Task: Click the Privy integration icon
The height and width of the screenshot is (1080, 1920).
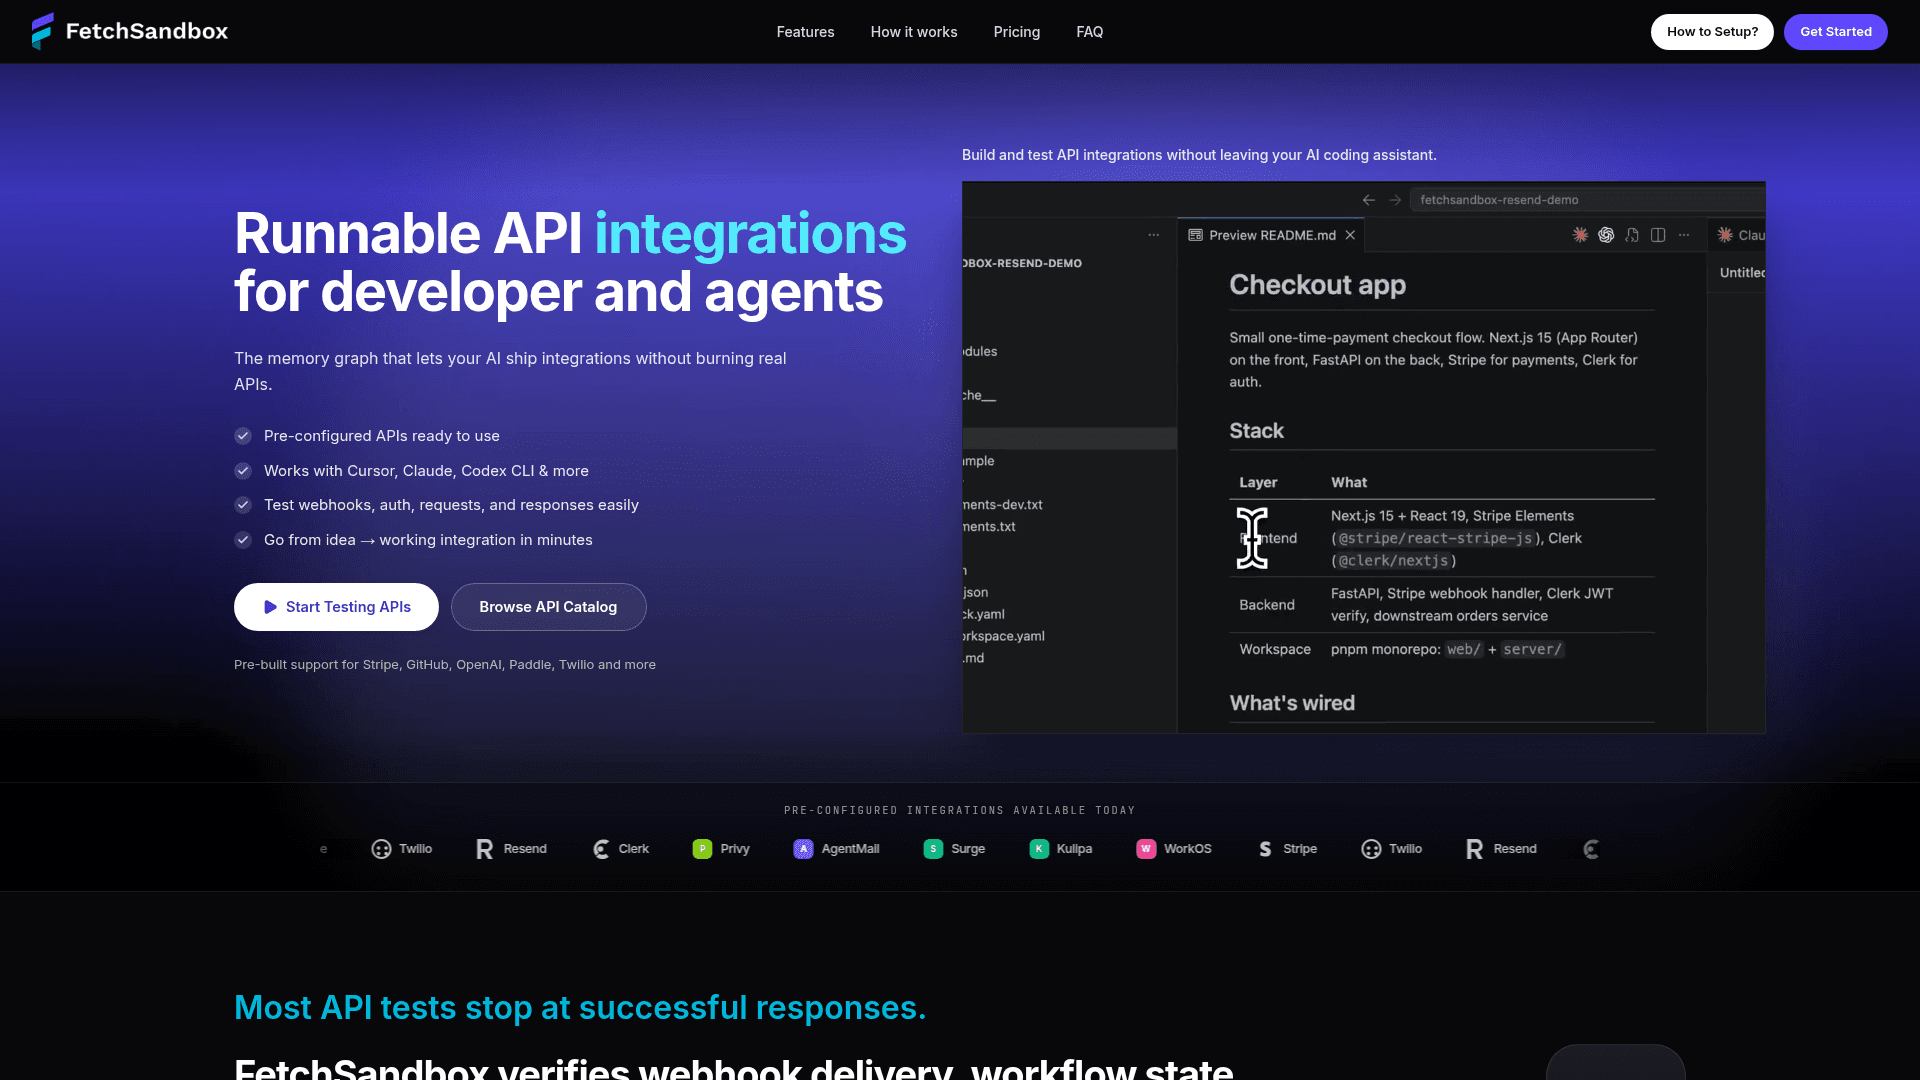Action: point(702,849)
